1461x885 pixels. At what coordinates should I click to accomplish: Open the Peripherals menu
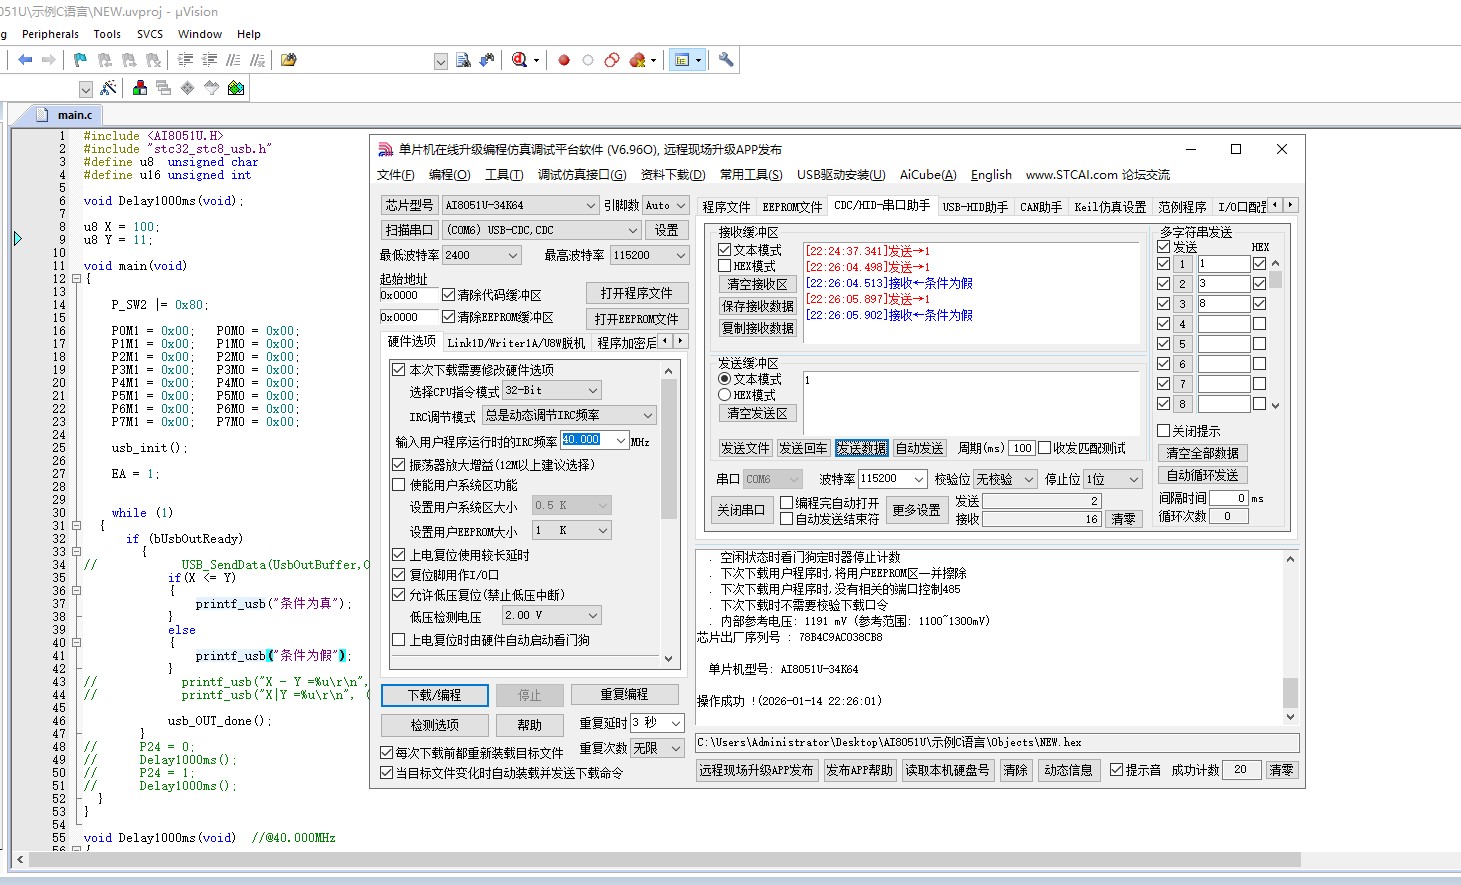coord(50,33)
